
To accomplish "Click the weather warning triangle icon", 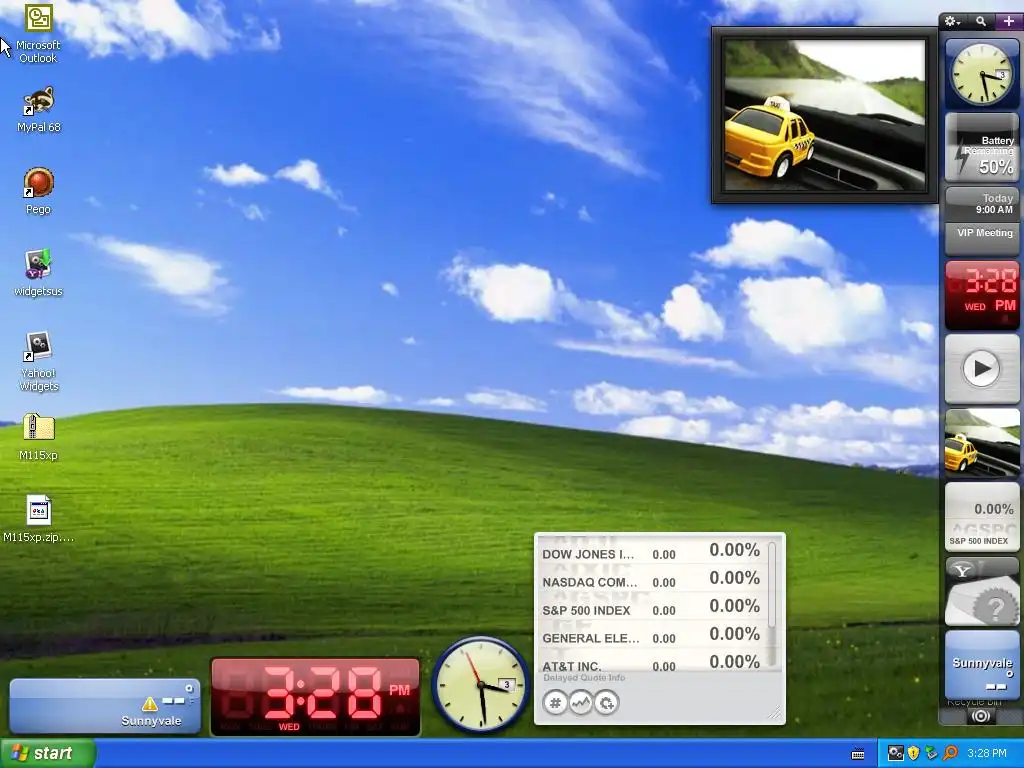I will [x=150, y=704].
